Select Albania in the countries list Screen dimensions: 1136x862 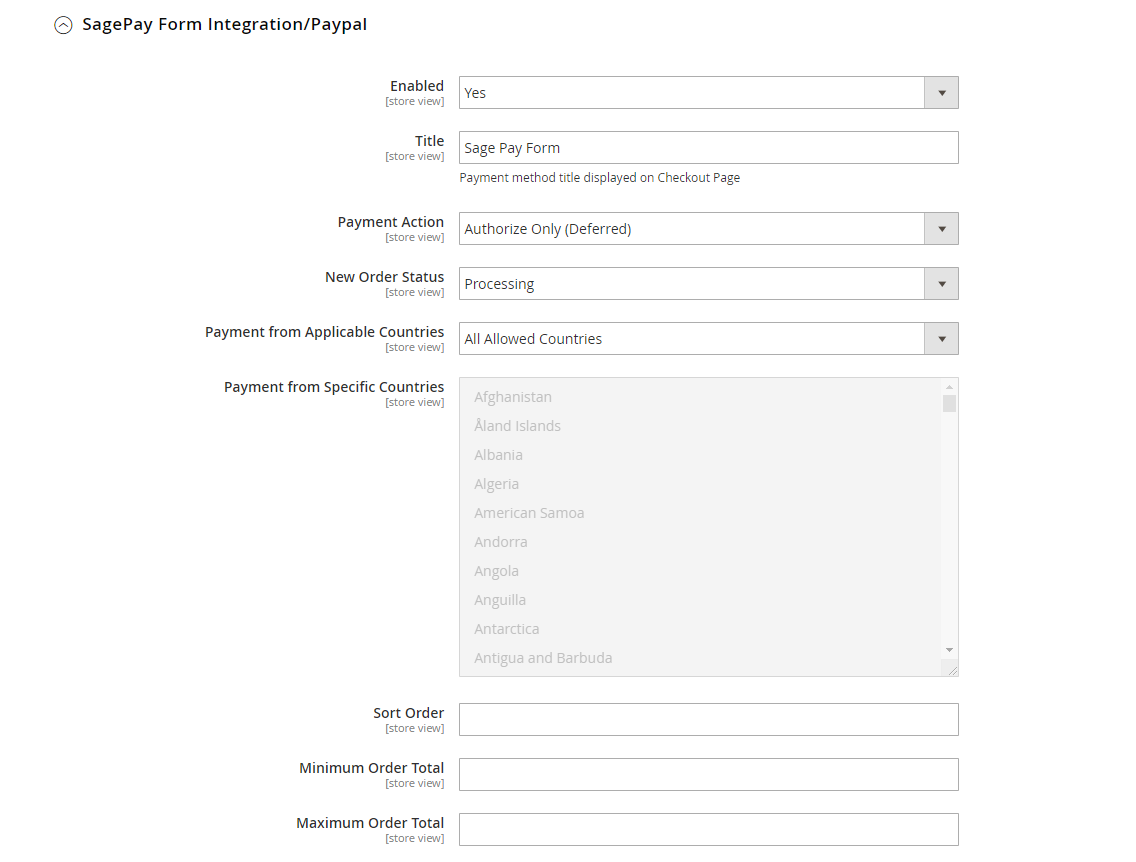(498, 455)
